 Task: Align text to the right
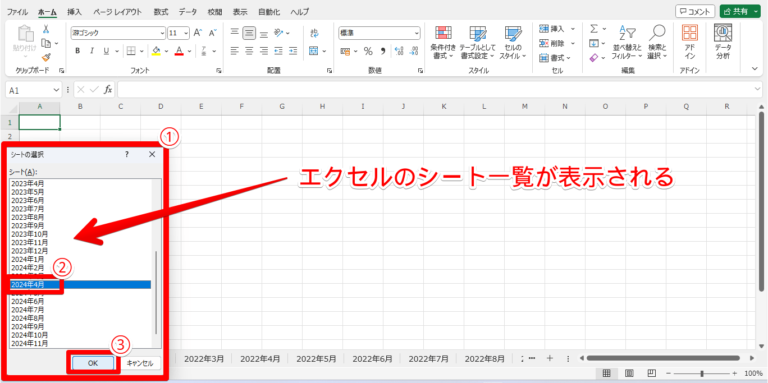click(264, 50)
